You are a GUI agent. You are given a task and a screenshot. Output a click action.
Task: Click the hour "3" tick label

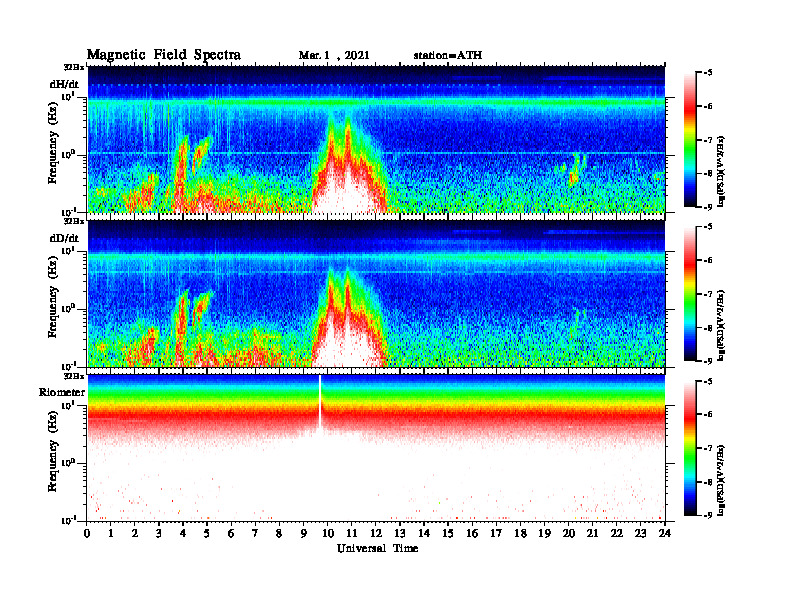[159, 534]
